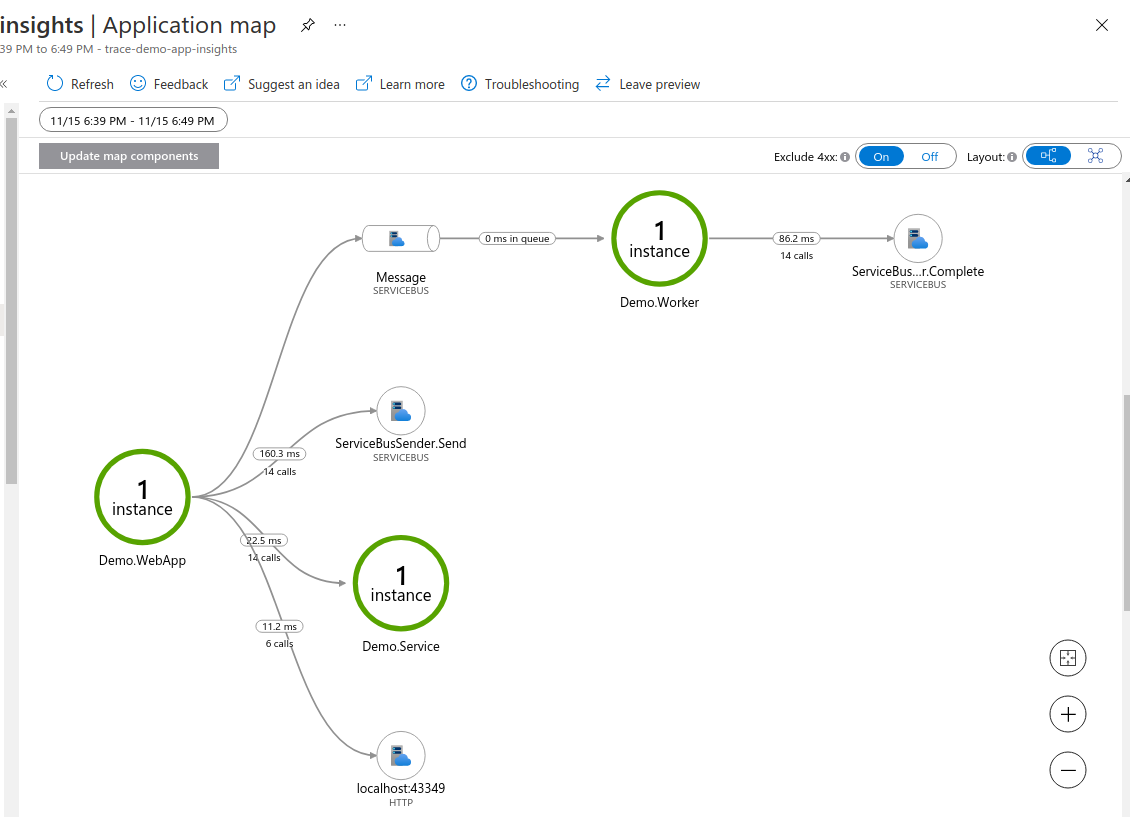Screen dimensions: 1130x817
Task: Select localhost:43349 HTTP dependency node
Action: (401, 756)
